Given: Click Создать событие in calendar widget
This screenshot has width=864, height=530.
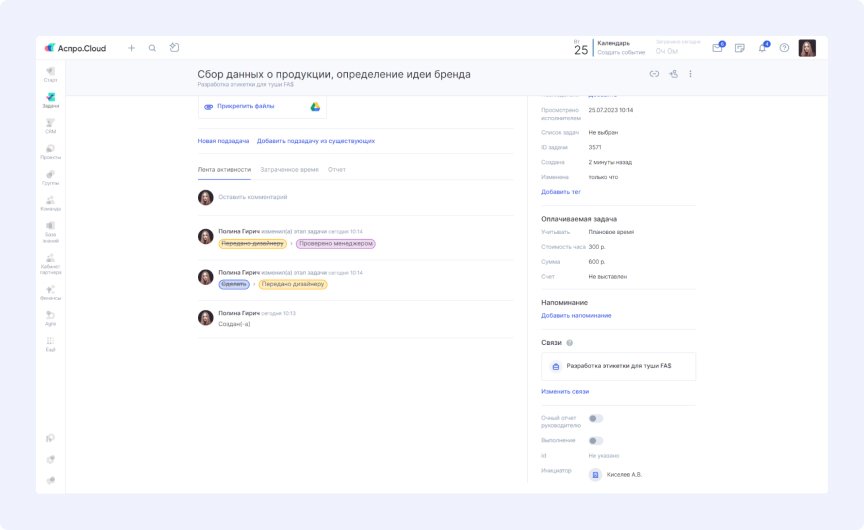Looking at the screenshot, I should coord(621,53).
